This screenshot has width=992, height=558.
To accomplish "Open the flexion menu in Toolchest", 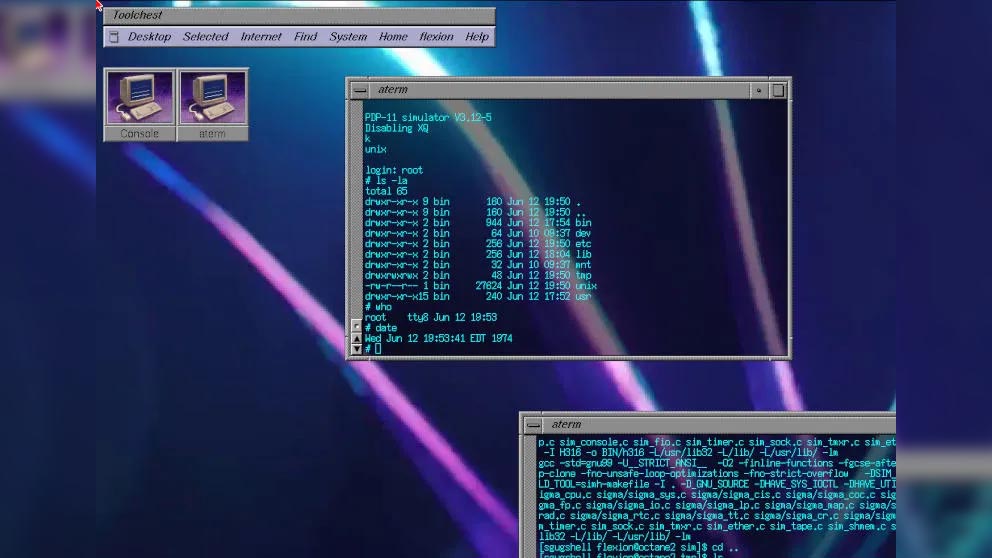I will coord(436,37).
